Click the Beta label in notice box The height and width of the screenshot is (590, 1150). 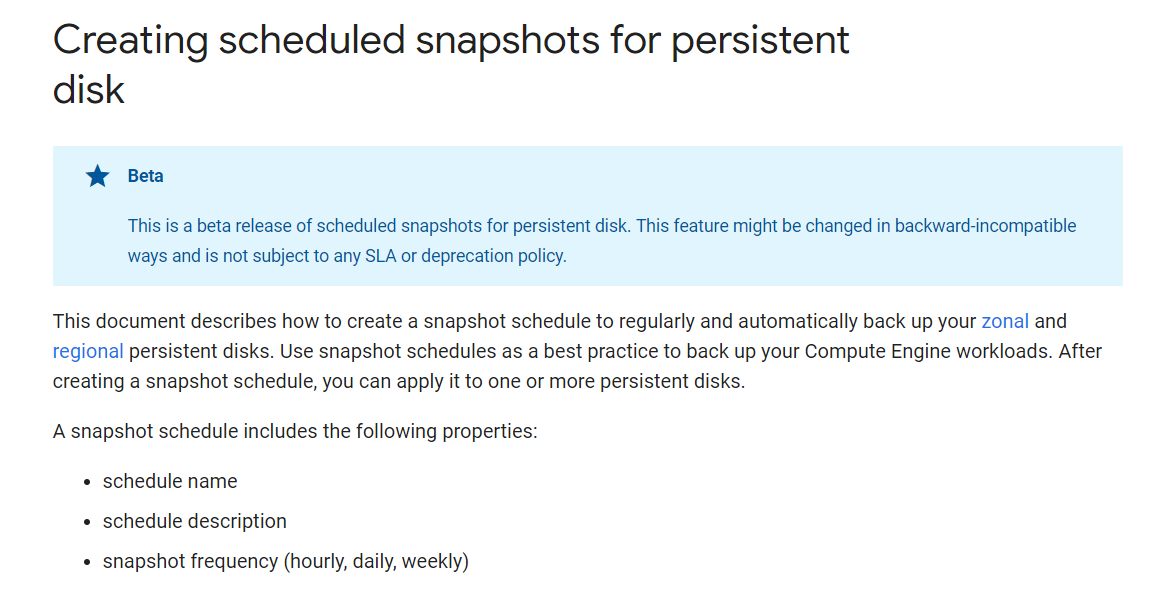coord(145,176)
